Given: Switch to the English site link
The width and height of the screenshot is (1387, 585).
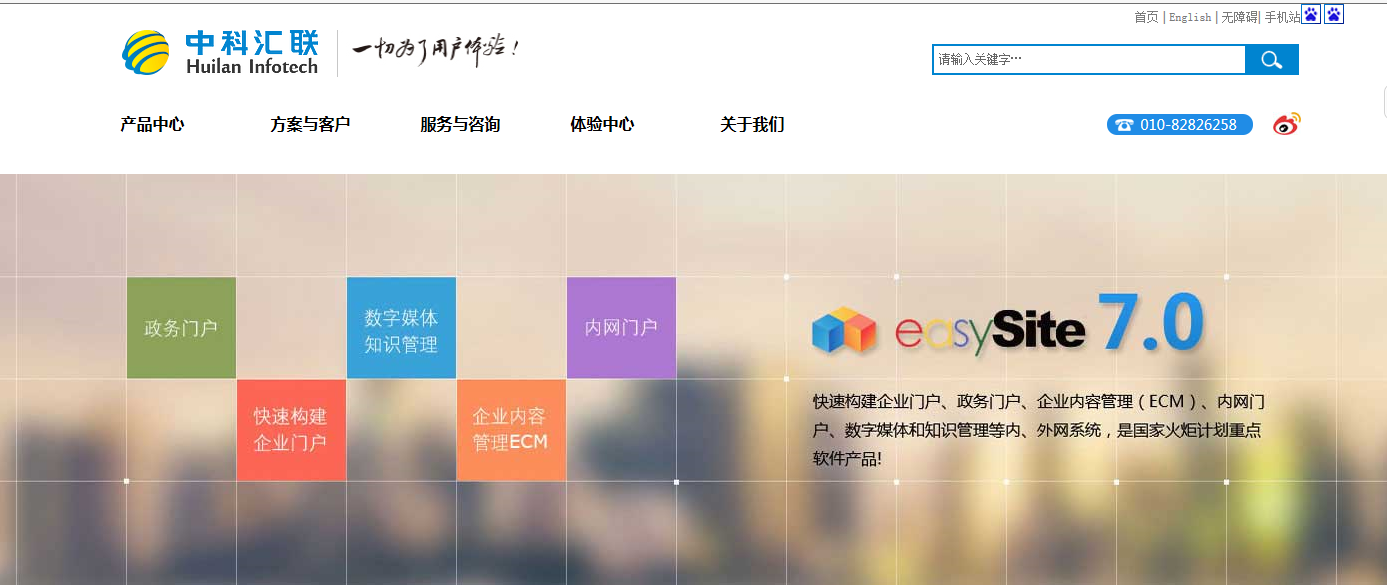Looking at the screenshot, I should coord(1190,17).
